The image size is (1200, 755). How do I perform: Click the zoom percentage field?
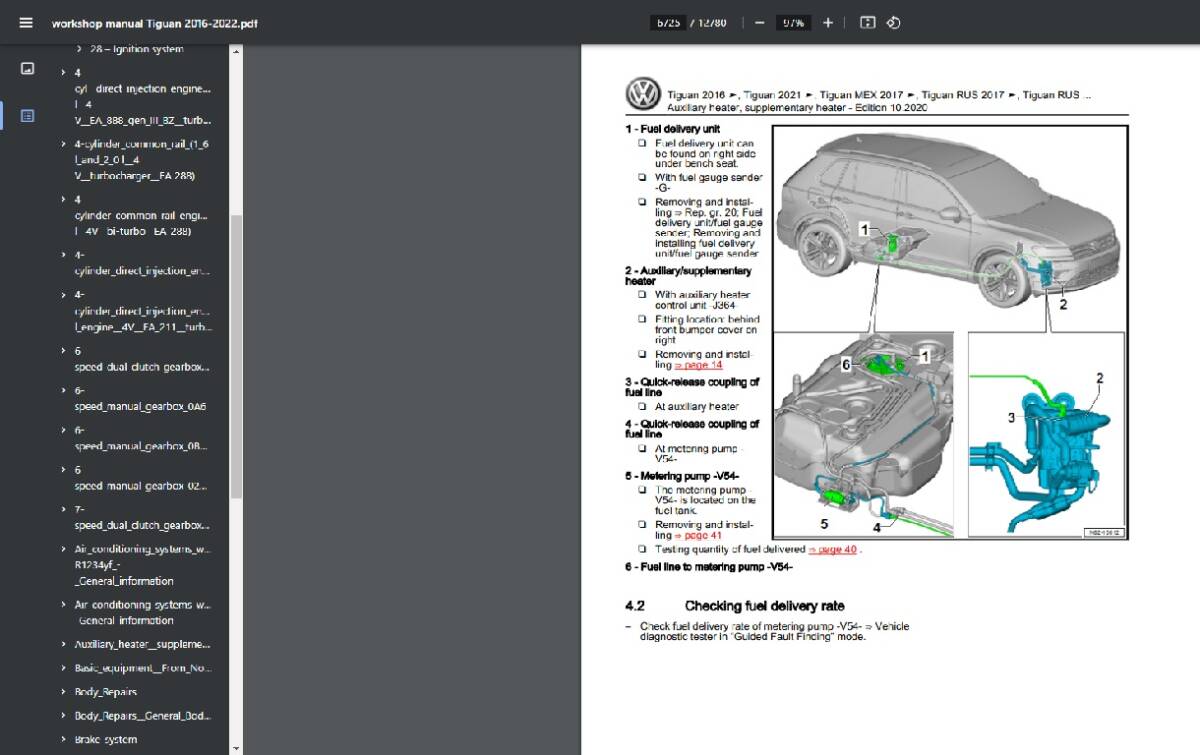pos(794,22)
